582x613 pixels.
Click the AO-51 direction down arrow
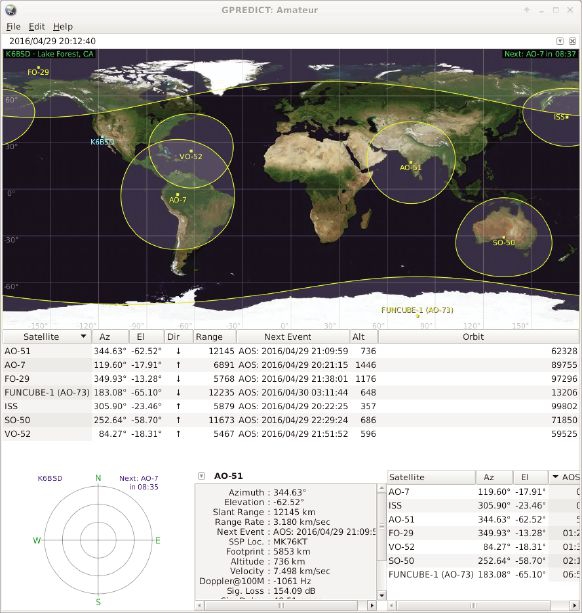tap(178, 351)
